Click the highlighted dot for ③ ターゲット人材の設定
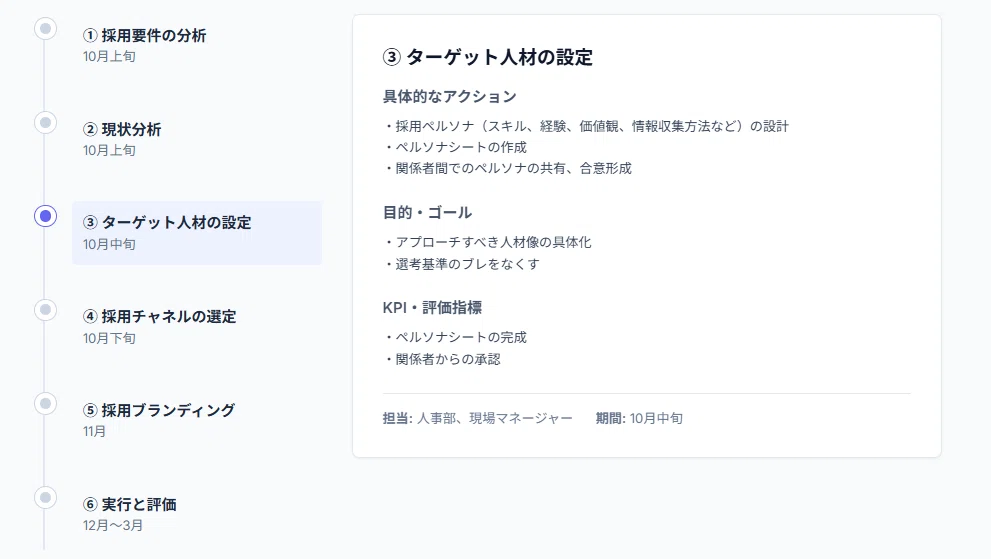The width and height of the screenshot is (991, 559). [46, 216]
